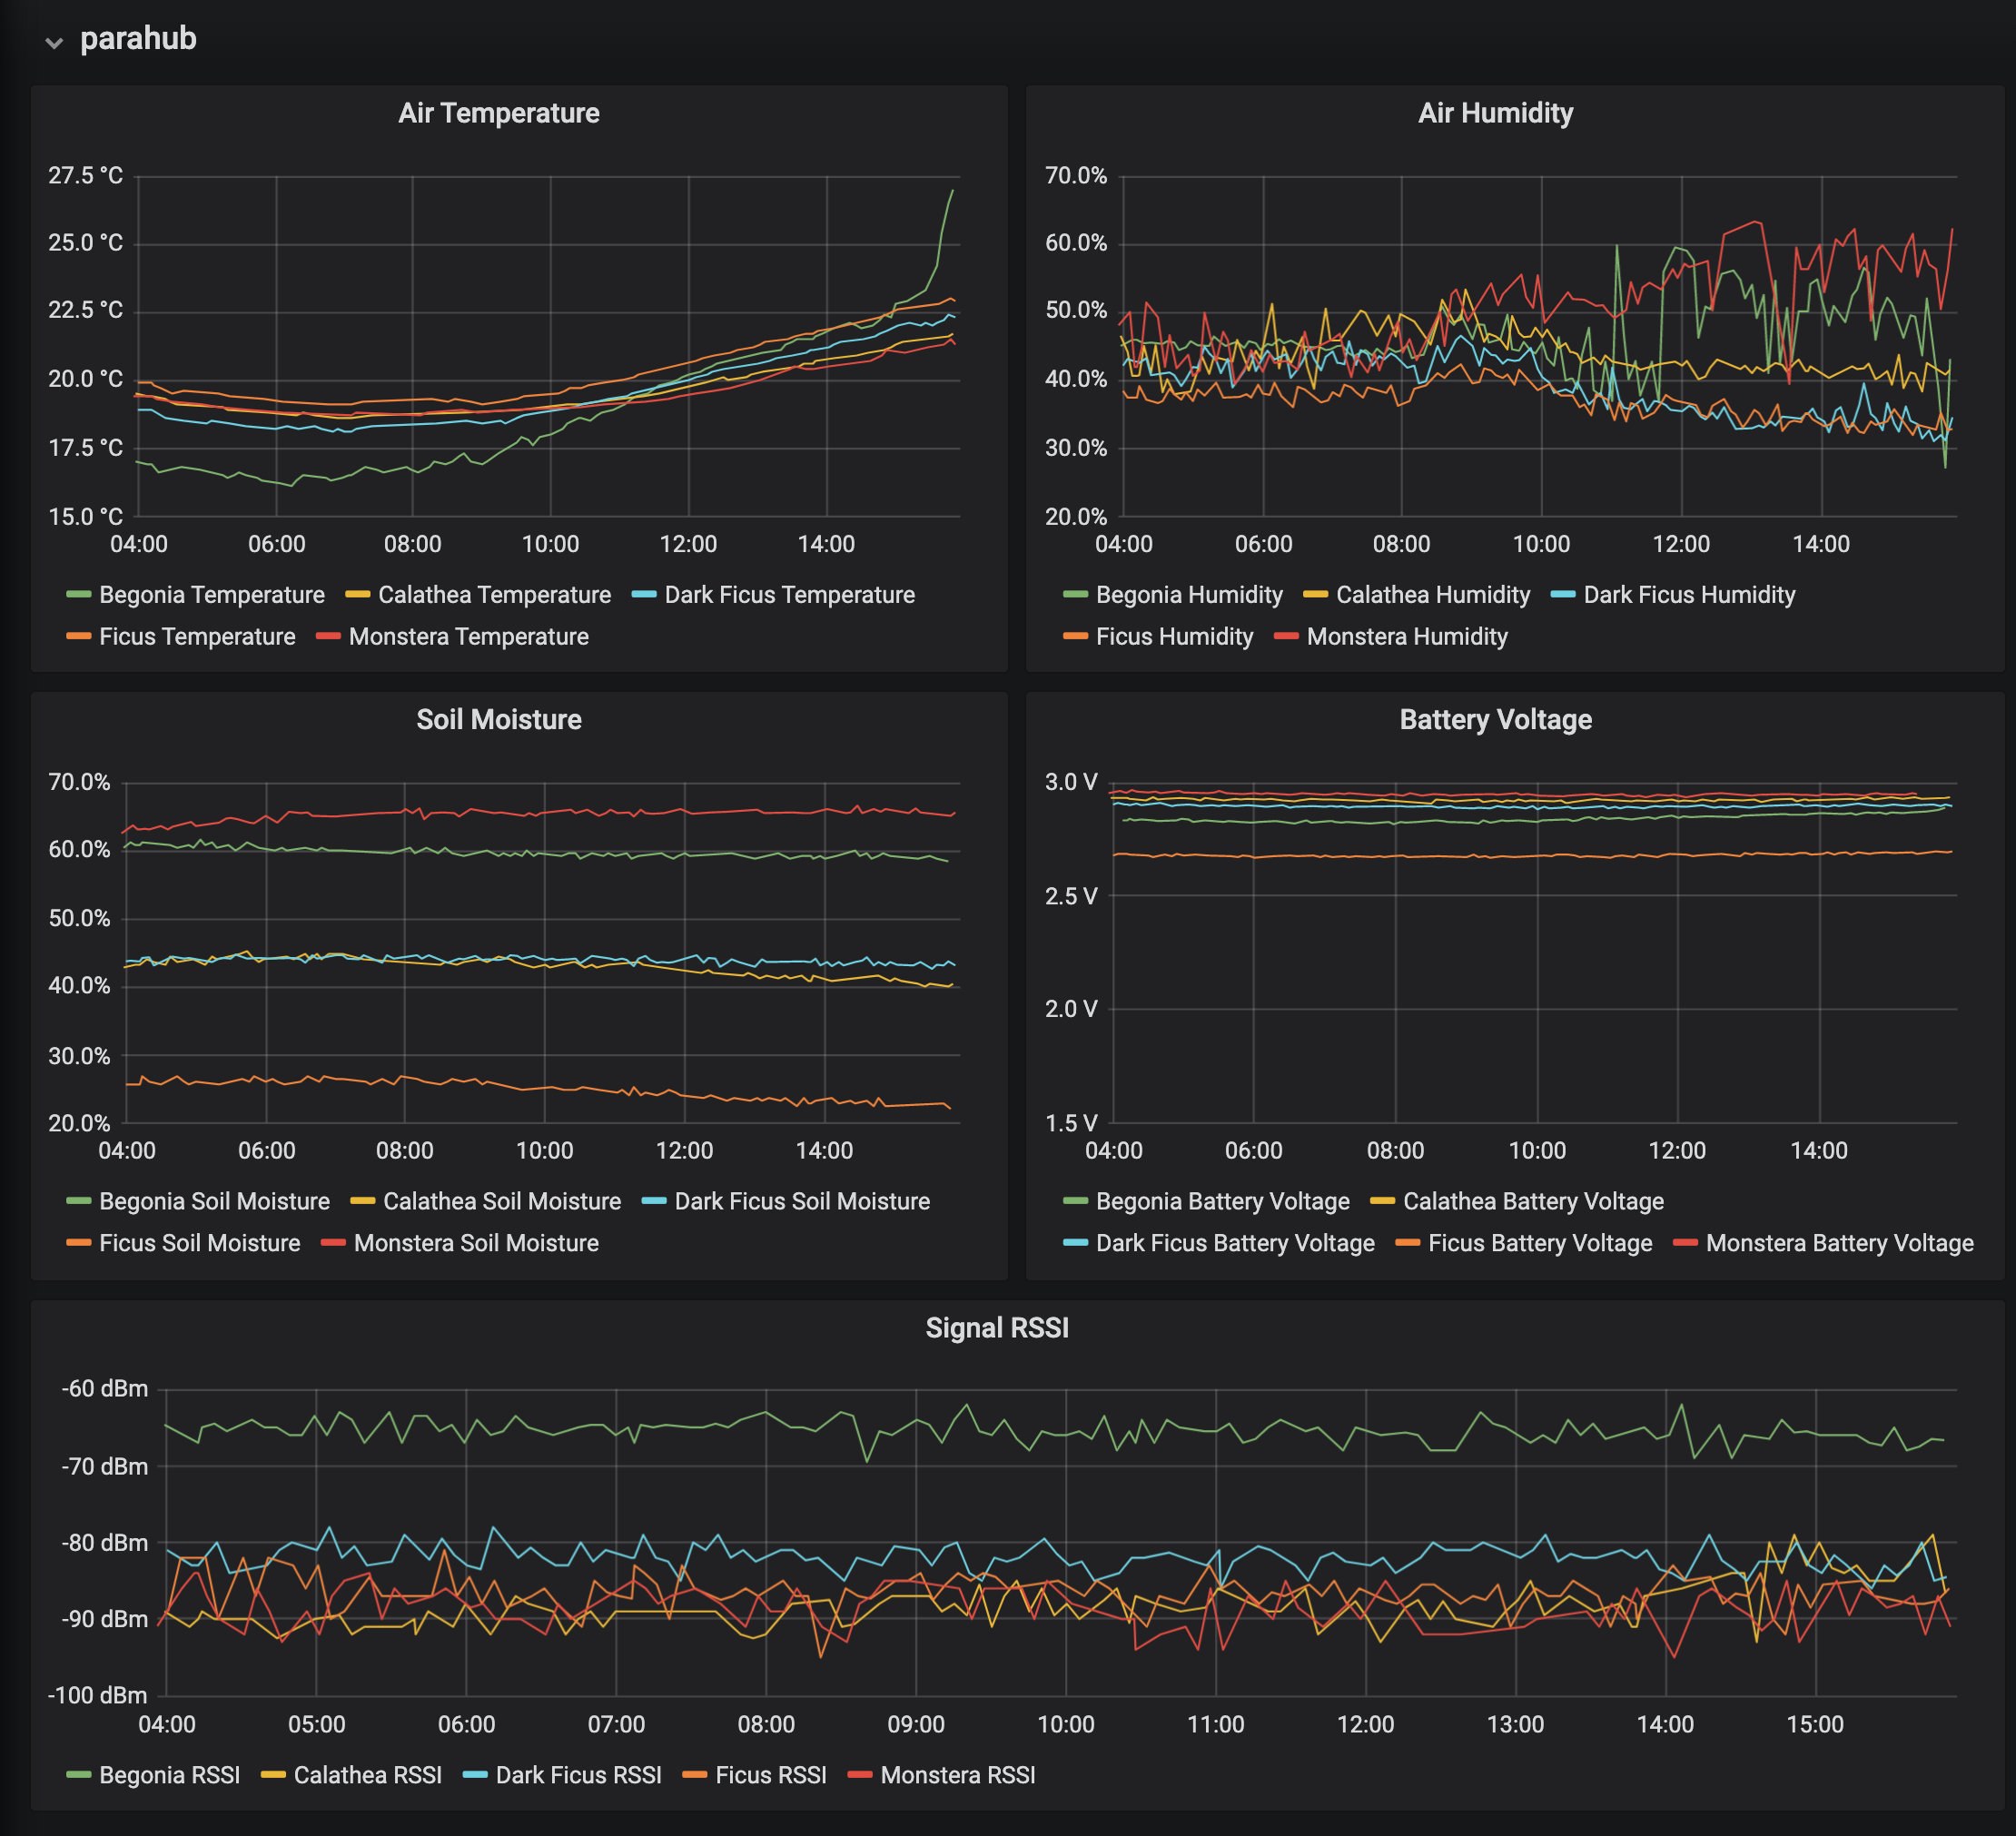Toggle Ficus Soil Moisture series visibility

pyautogui.click(x=199, y=1243)
